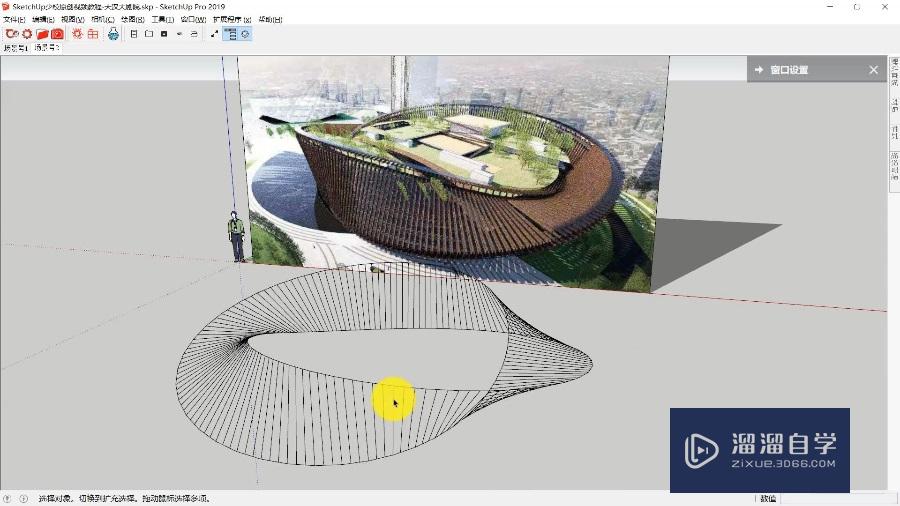Open the 相机 menu
The height and width of the screenshot is (506, 900).
[103, 19]
